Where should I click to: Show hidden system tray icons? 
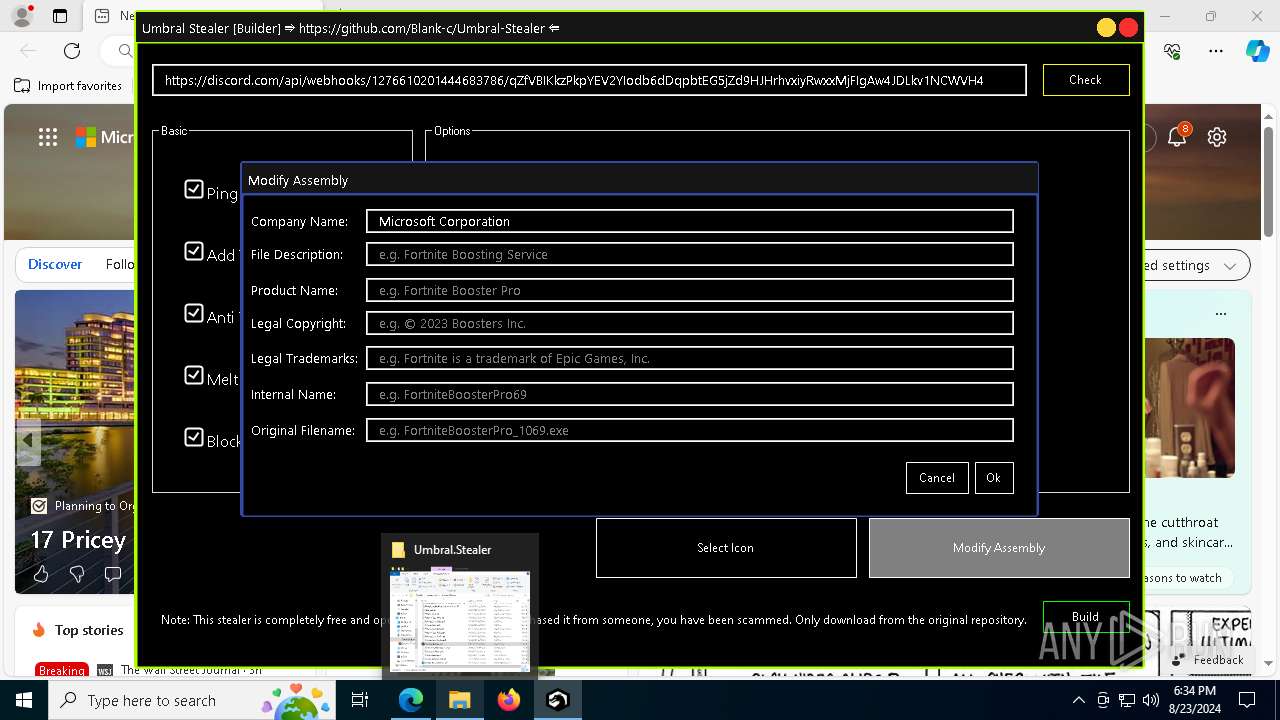(x=1078, y=700)
